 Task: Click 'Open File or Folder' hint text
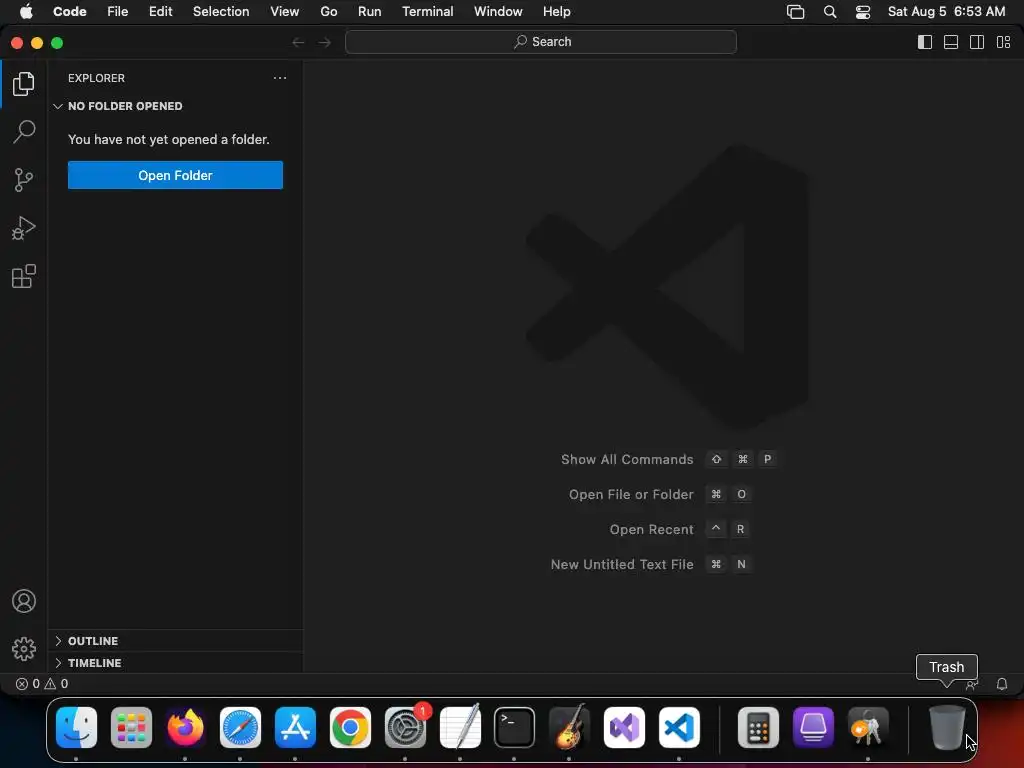pyautogui.click(x=631, y=494)
